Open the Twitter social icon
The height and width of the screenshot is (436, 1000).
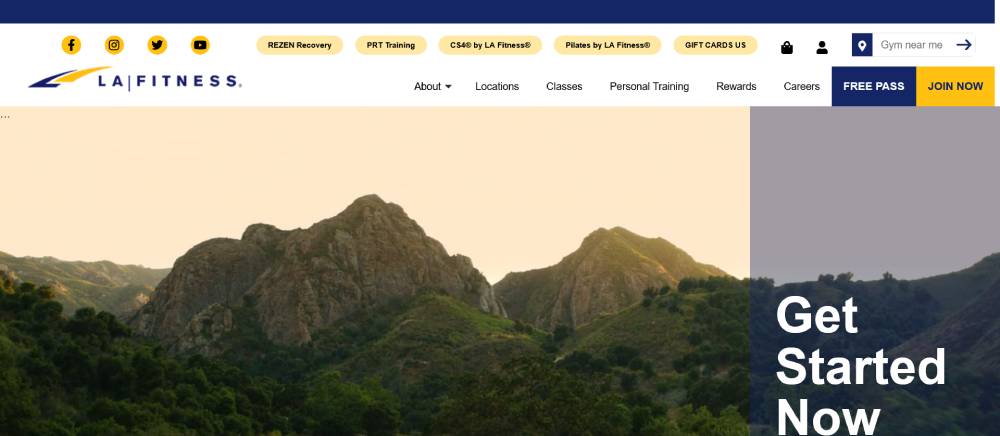157,45
